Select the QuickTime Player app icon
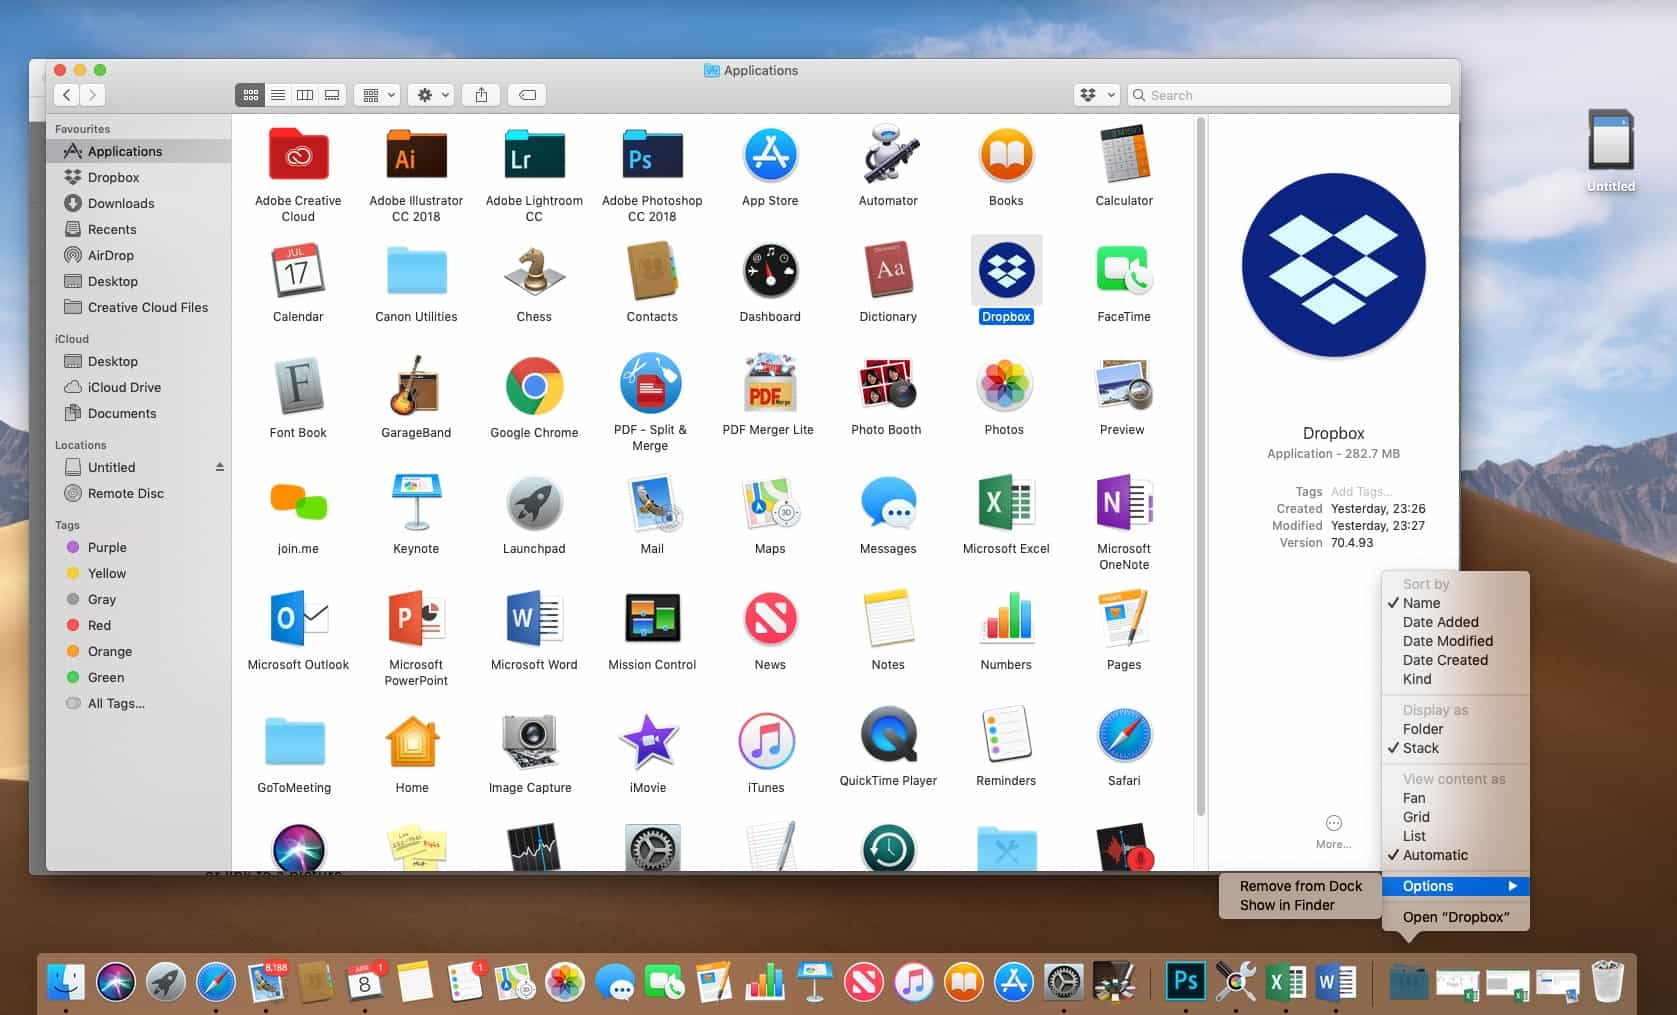1677x1015 pixels. click(x=888, y=734)
